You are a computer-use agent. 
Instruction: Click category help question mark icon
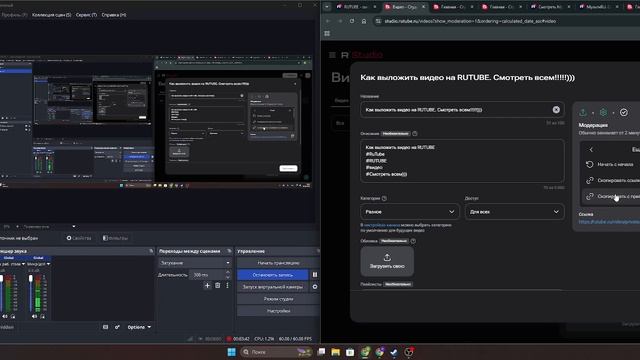(384, 198)
